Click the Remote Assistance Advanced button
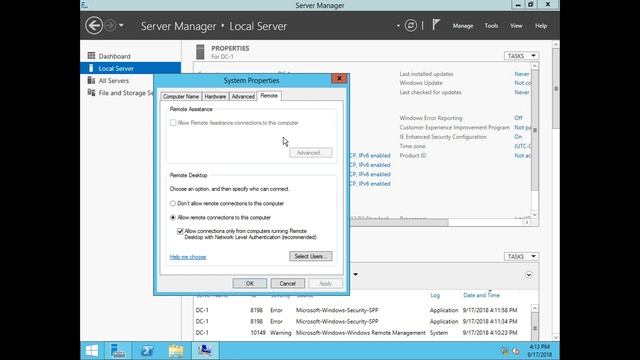The image size is (640, 360). 311,153
